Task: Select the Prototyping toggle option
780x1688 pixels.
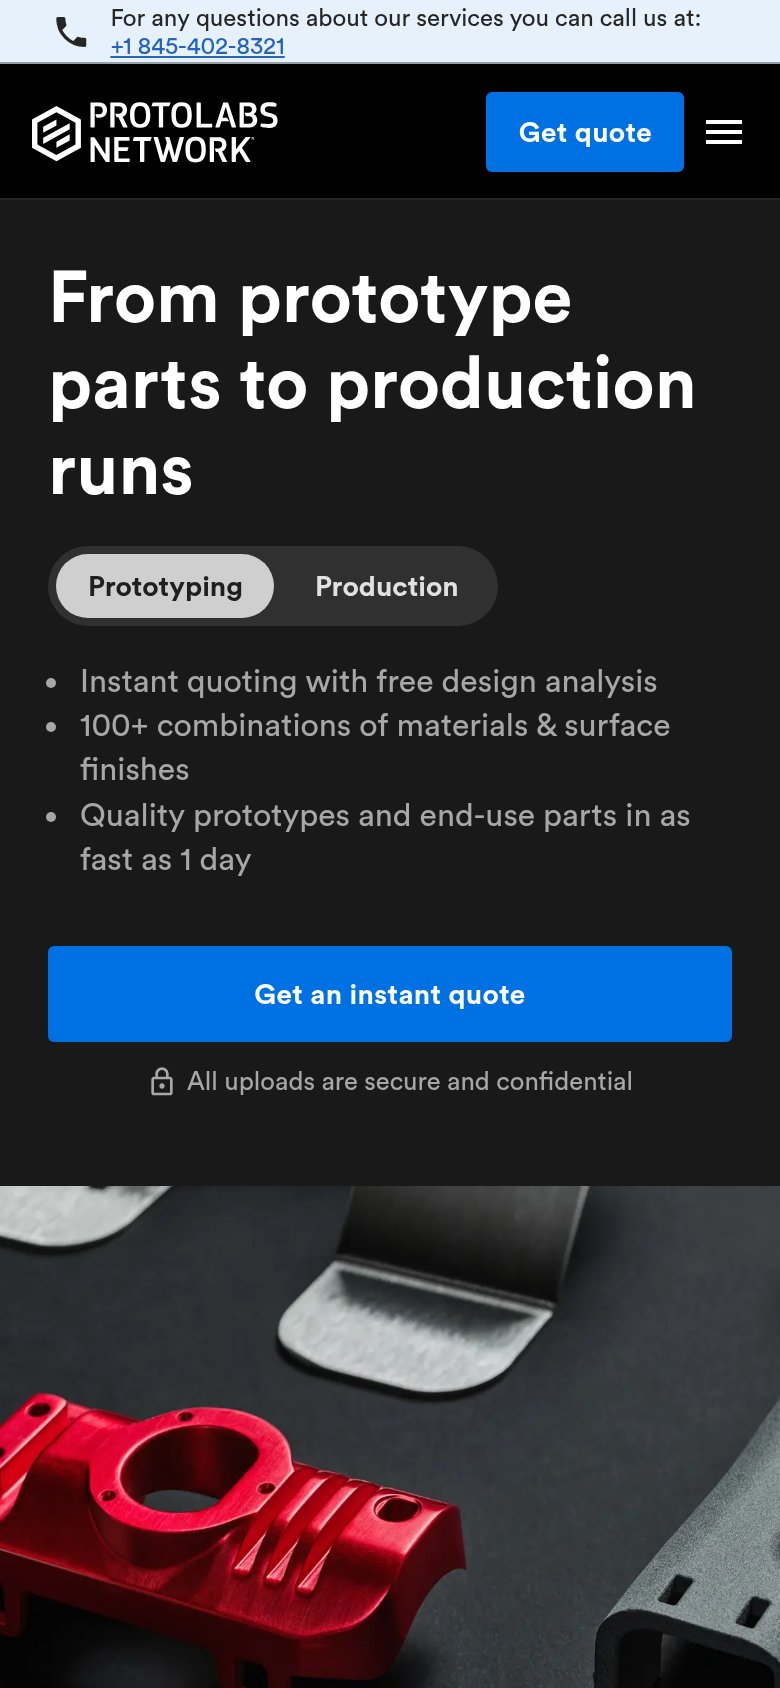Action: click(x=165, y=586)
